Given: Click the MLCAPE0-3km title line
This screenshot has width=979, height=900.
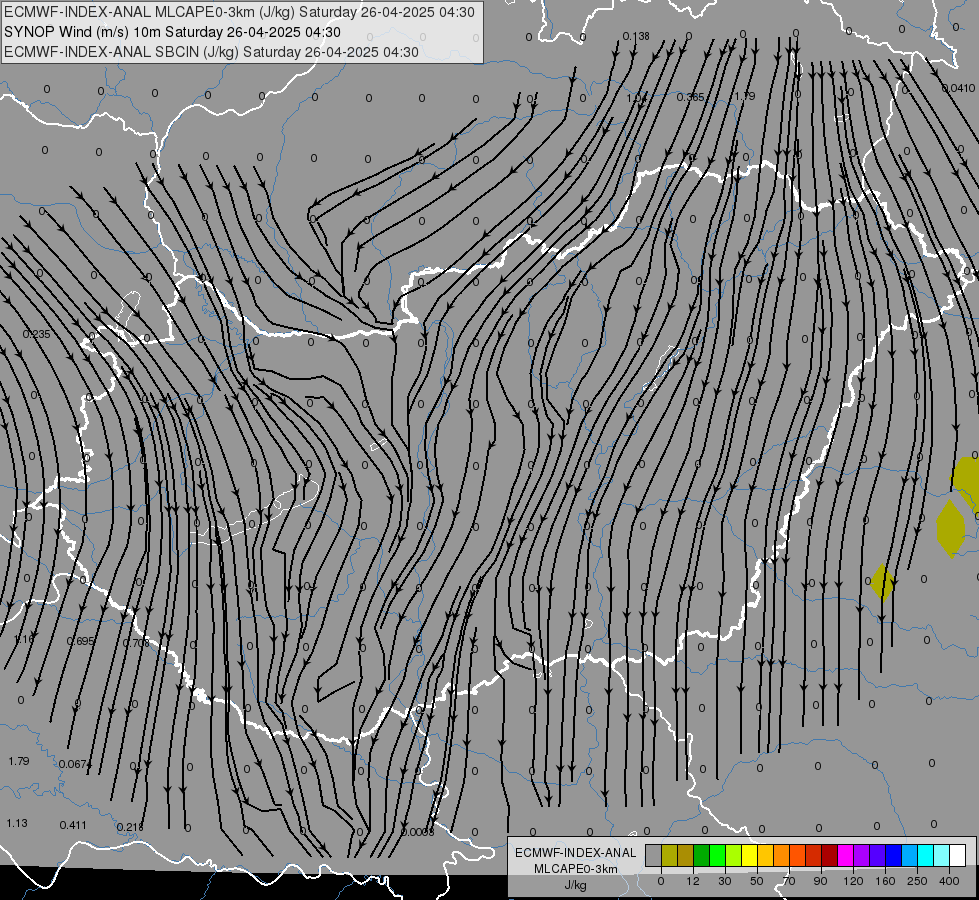Looking at the screenshot, I should [239, 12].
